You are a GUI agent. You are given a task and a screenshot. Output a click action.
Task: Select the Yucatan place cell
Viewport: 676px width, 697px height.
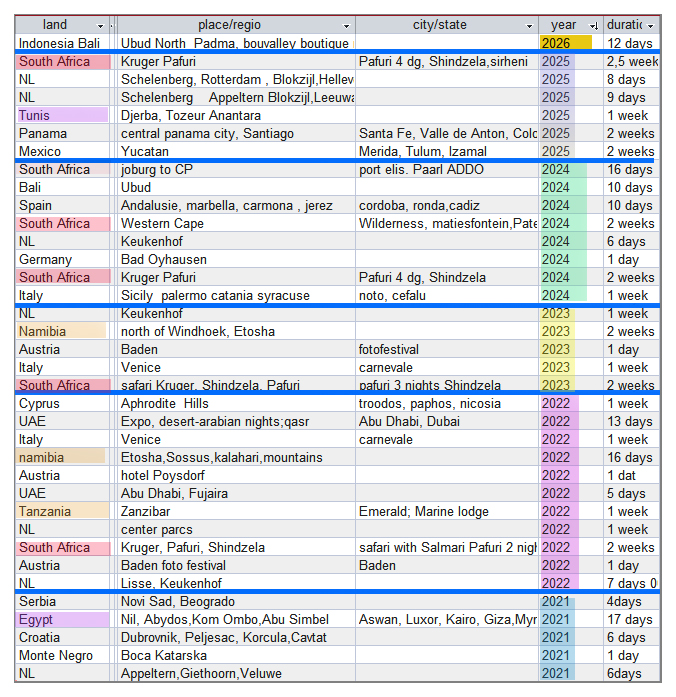235,151
